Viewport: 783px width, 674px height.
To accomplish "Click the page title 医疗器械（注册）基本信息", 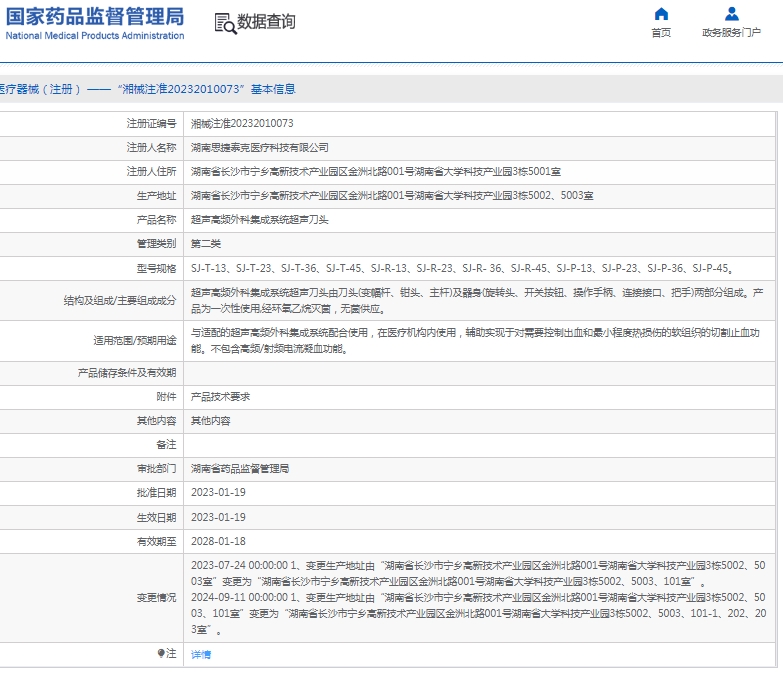I will pos(147,89).
